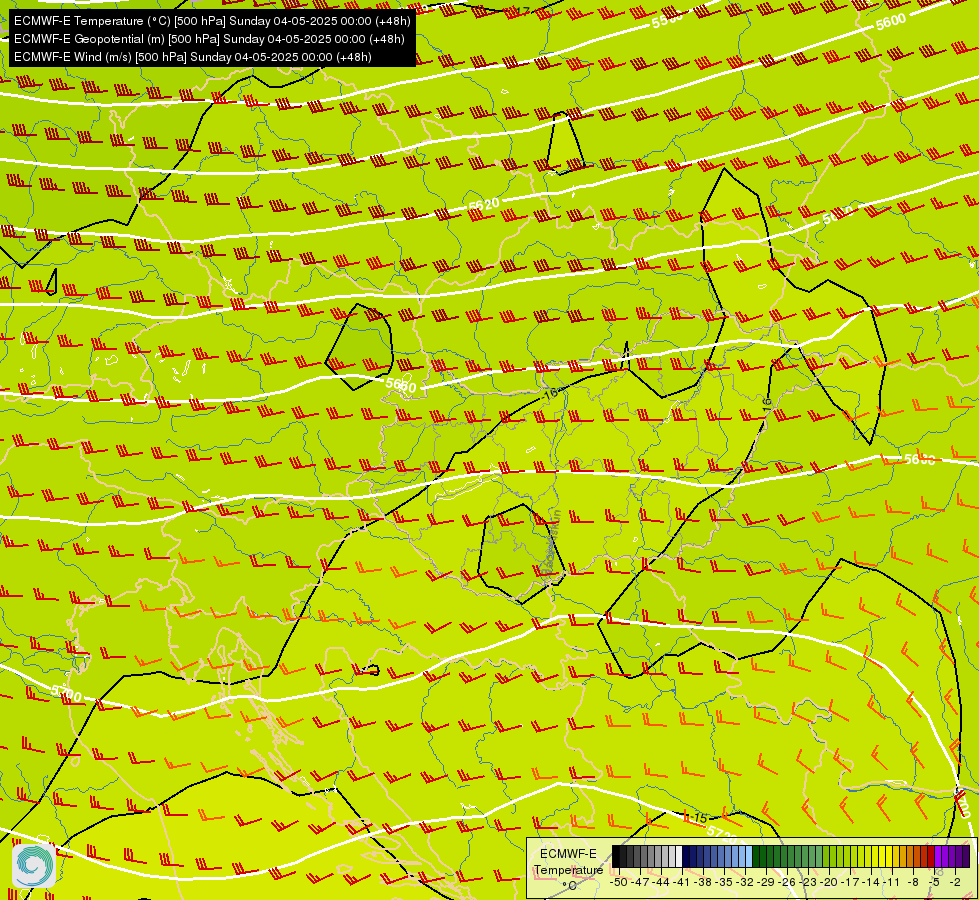
Task: Click the -20 tick label in legend
Action: pyautogui.click(x=829, y=882)
